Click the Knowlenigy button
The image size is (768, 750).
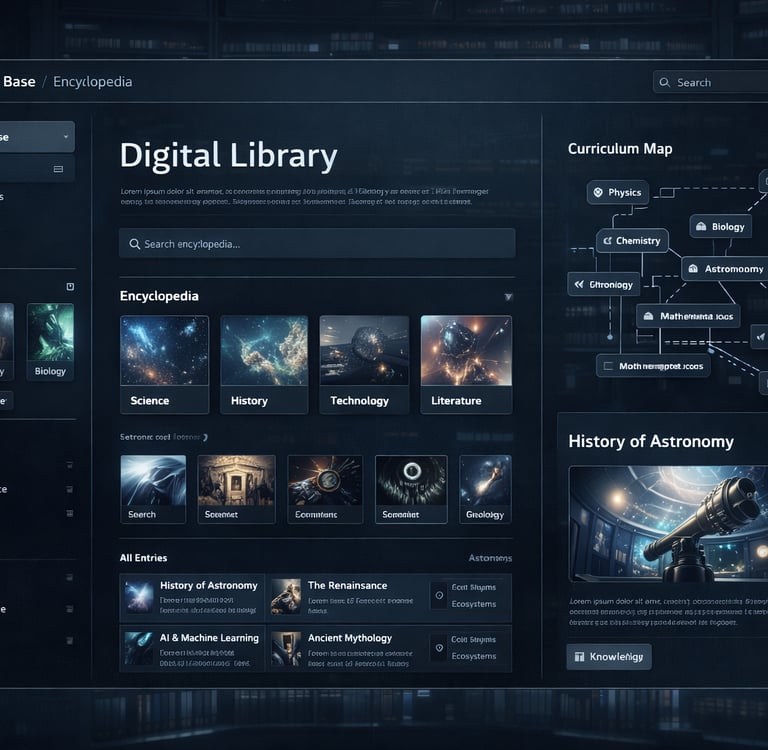pos(609,656)
